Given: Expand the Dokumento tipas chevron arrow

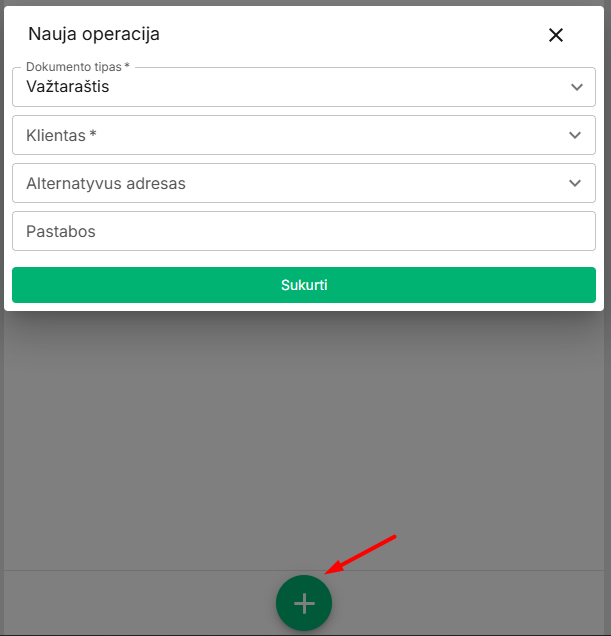Looking at the screenshot, I should [577, 87].
